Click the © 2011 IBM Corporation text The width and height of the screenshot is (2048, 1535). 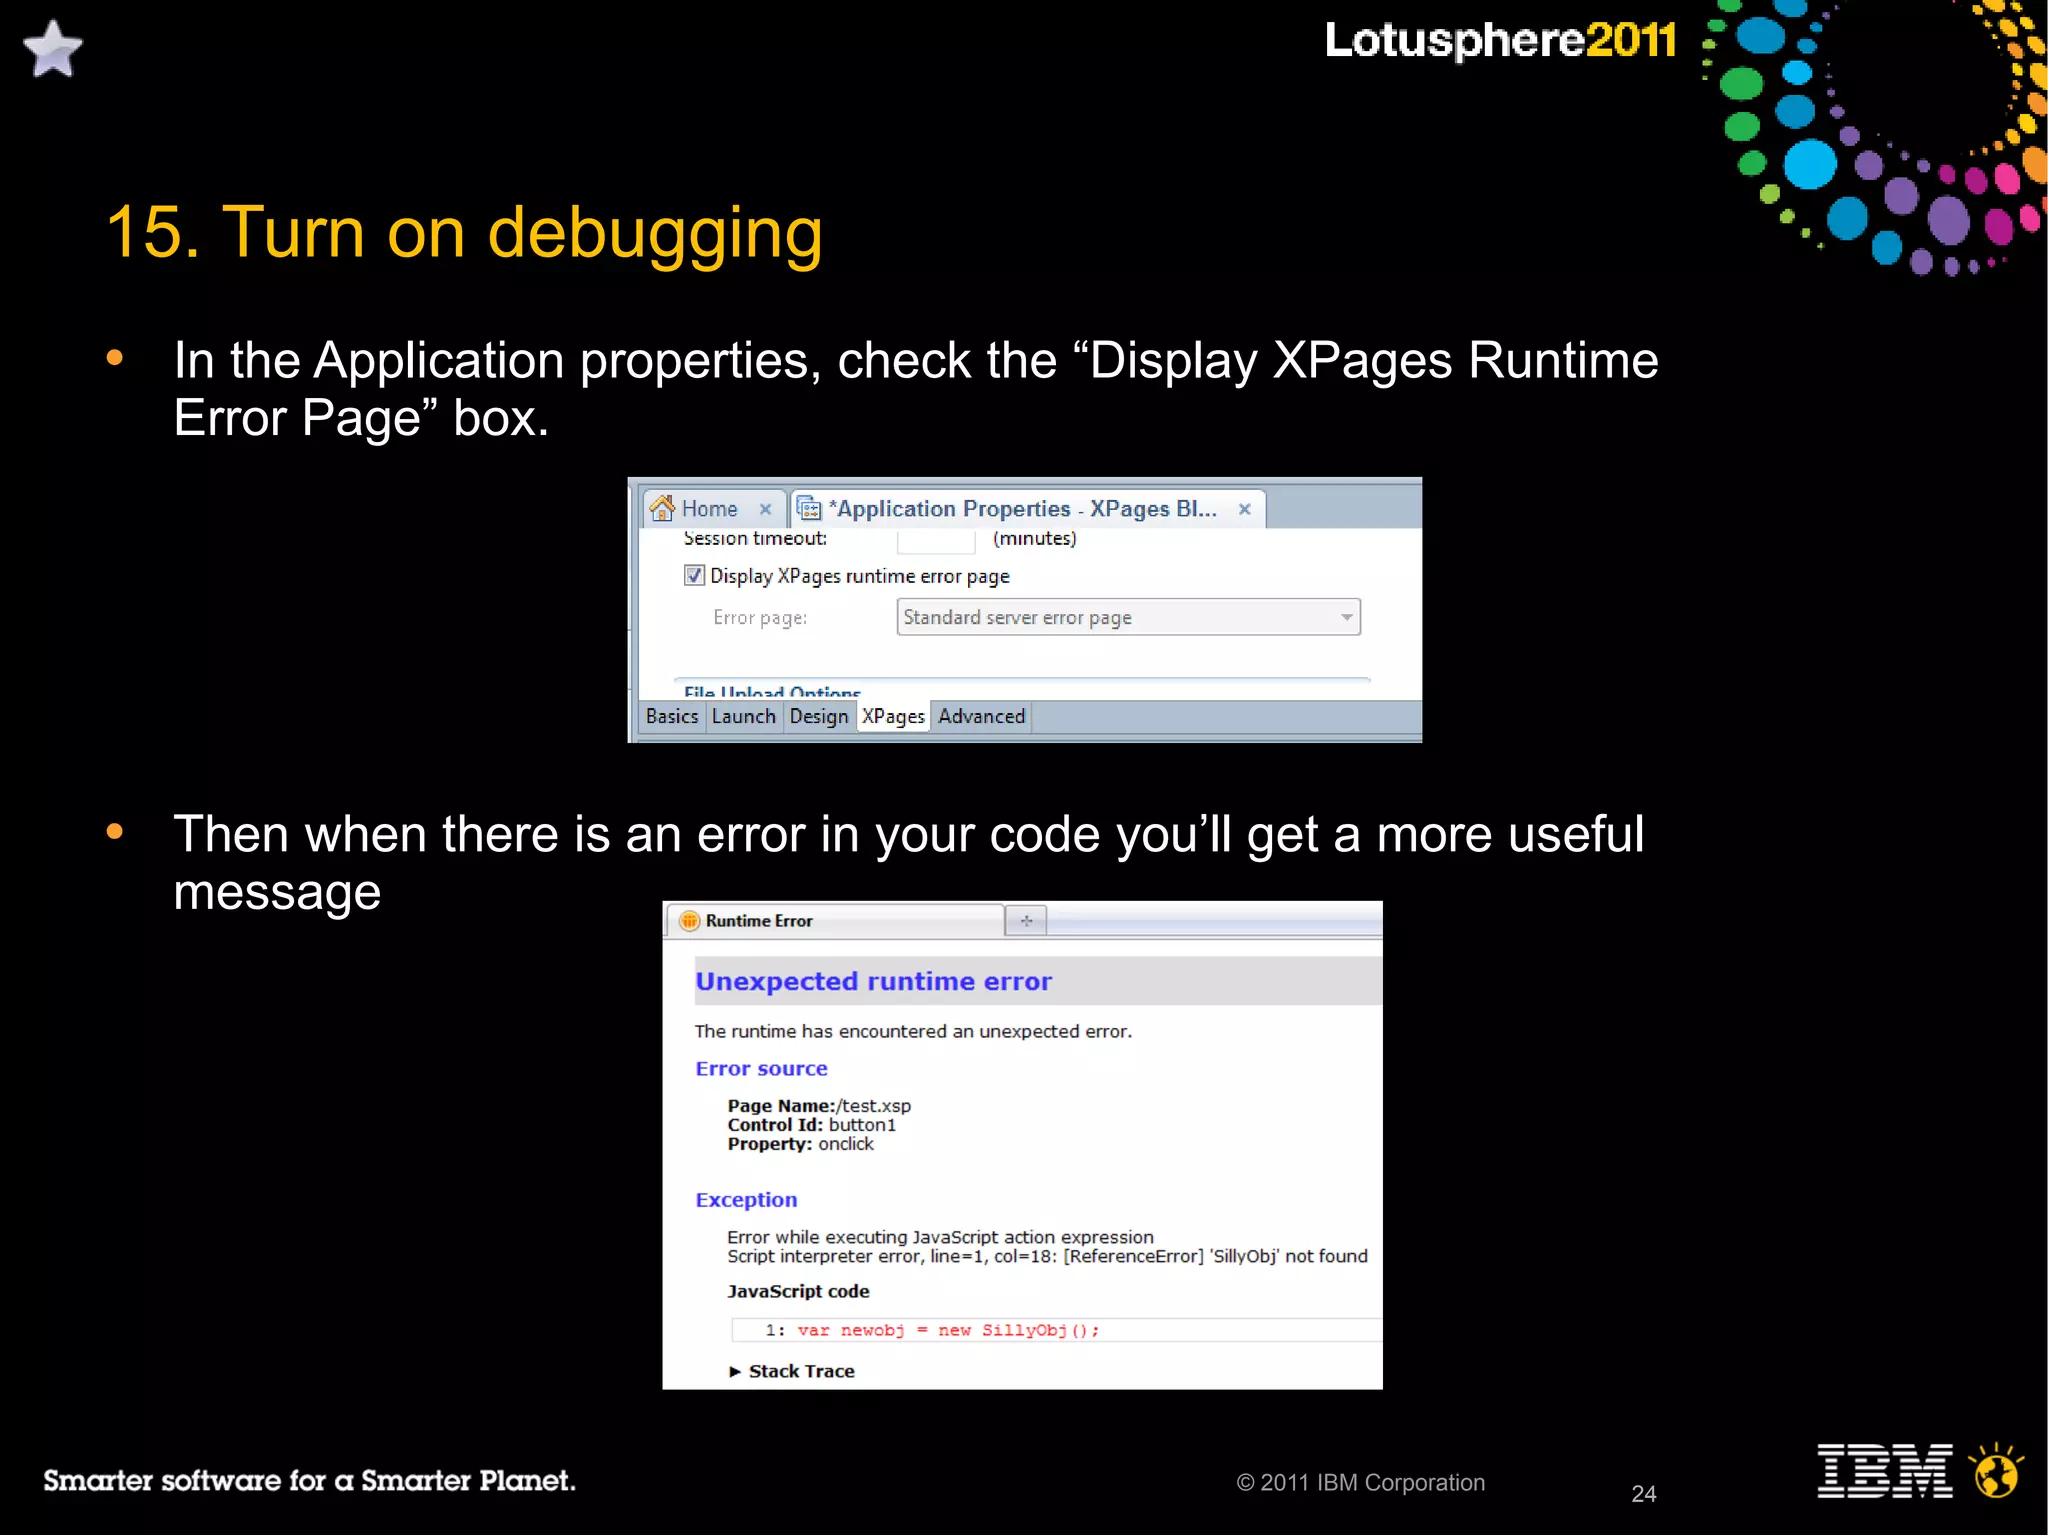[1361, 1482]
